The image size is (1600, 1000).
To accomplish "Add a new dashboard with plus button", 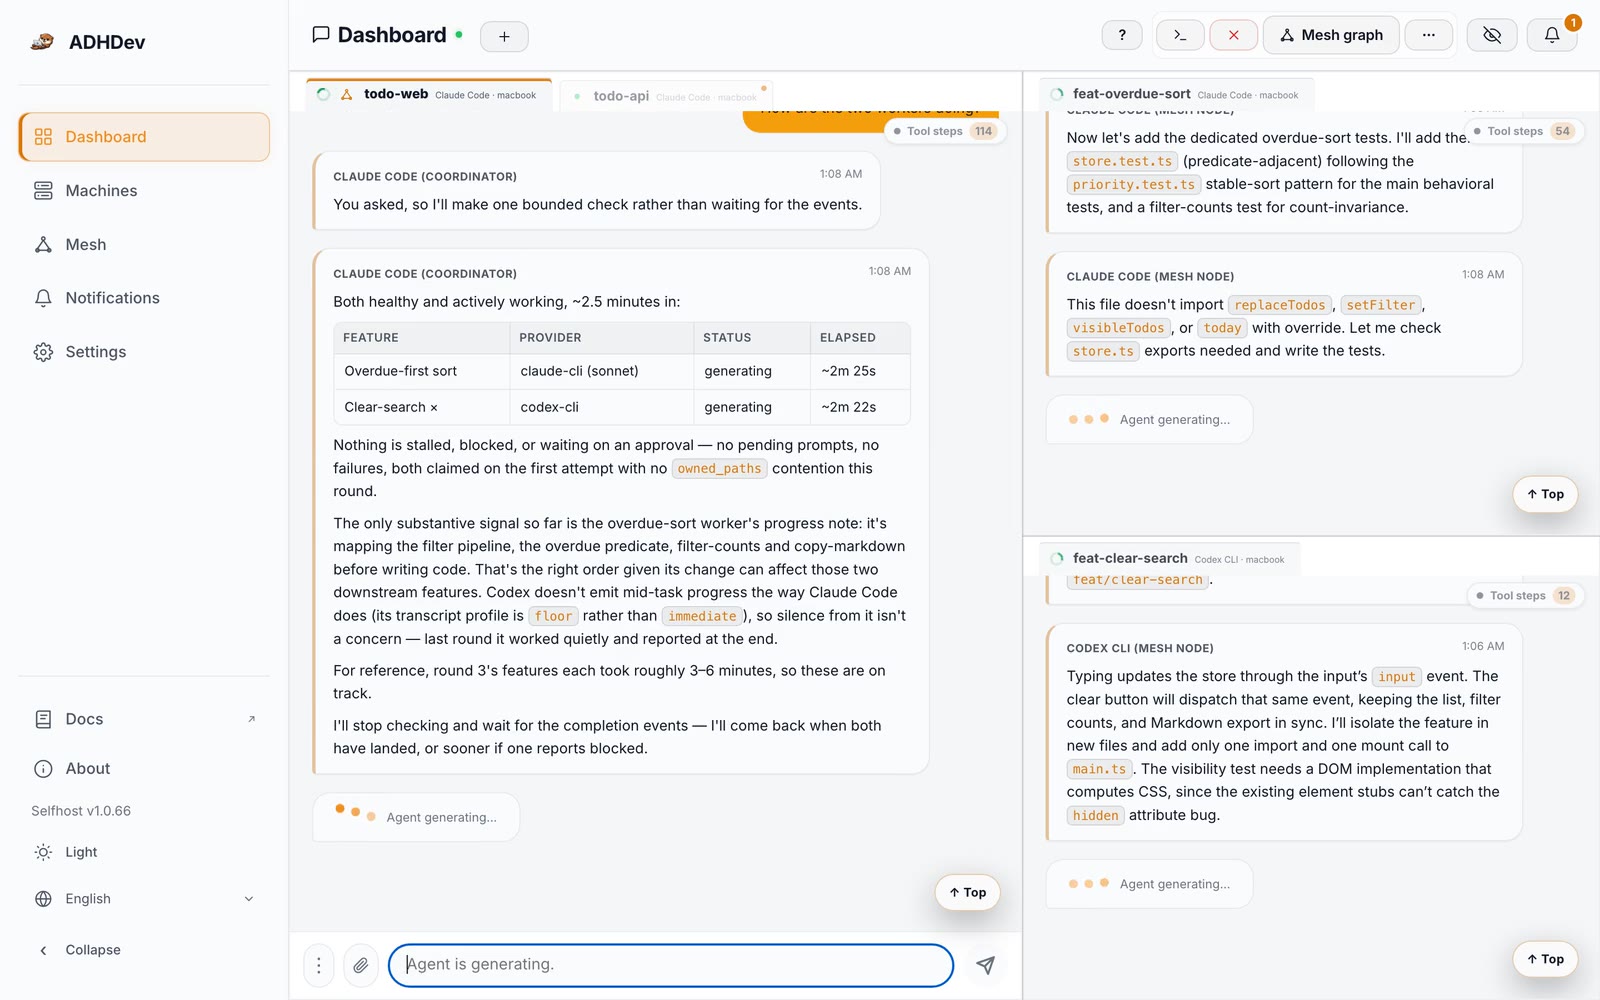I will tap(504, 36).
